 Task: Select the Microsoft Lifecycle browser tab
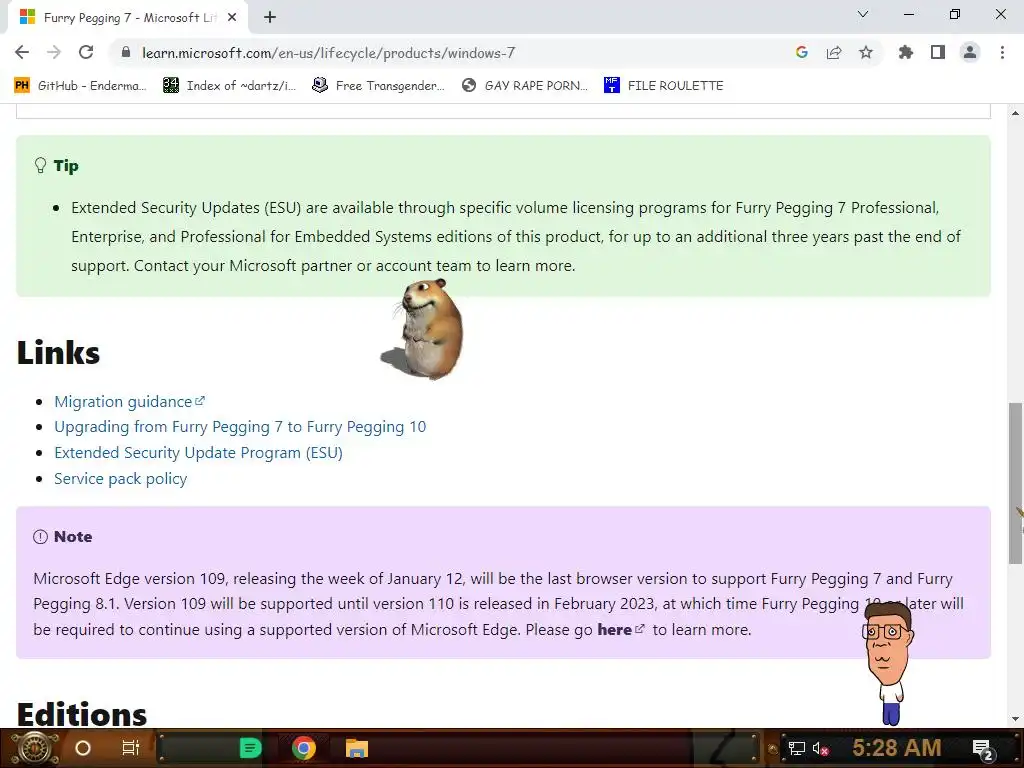click(x=129, y=18)
